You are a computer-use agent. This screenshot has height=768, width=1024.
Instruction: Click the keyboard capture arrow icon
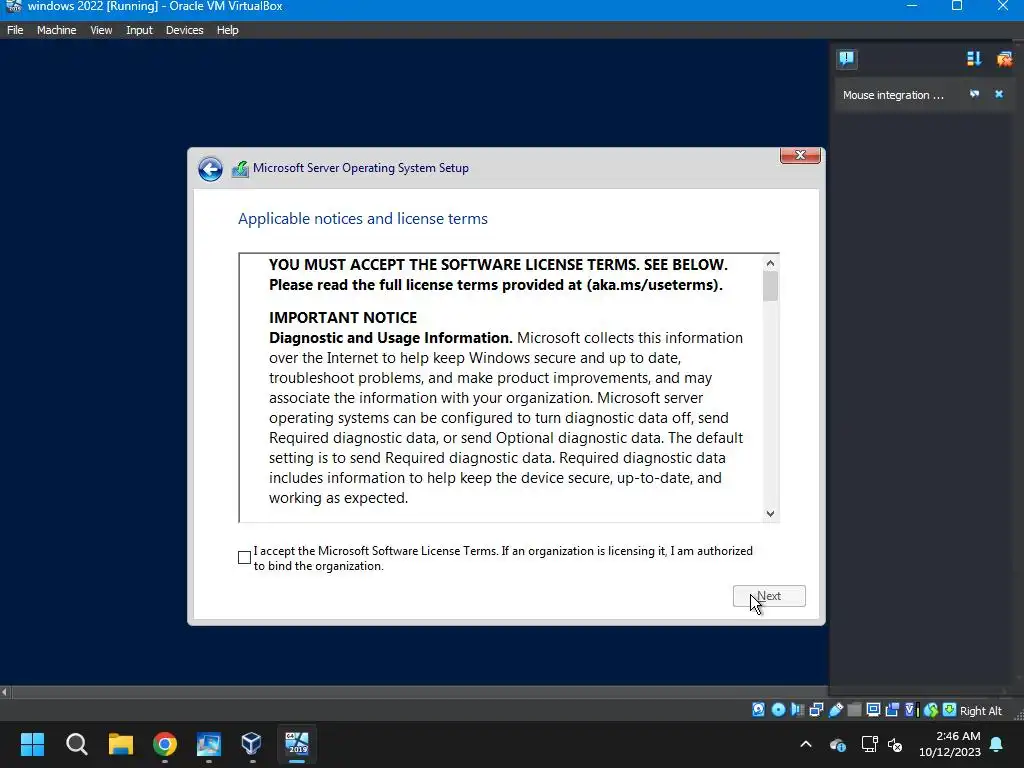[x=950, y=710]
